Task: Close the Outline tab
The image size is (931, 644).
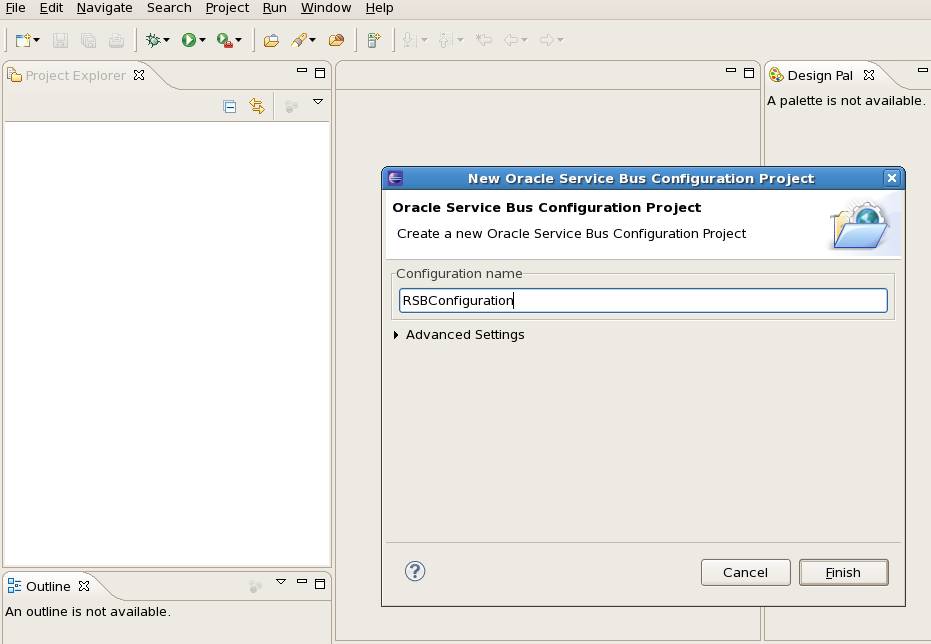Action: (84, 586)
